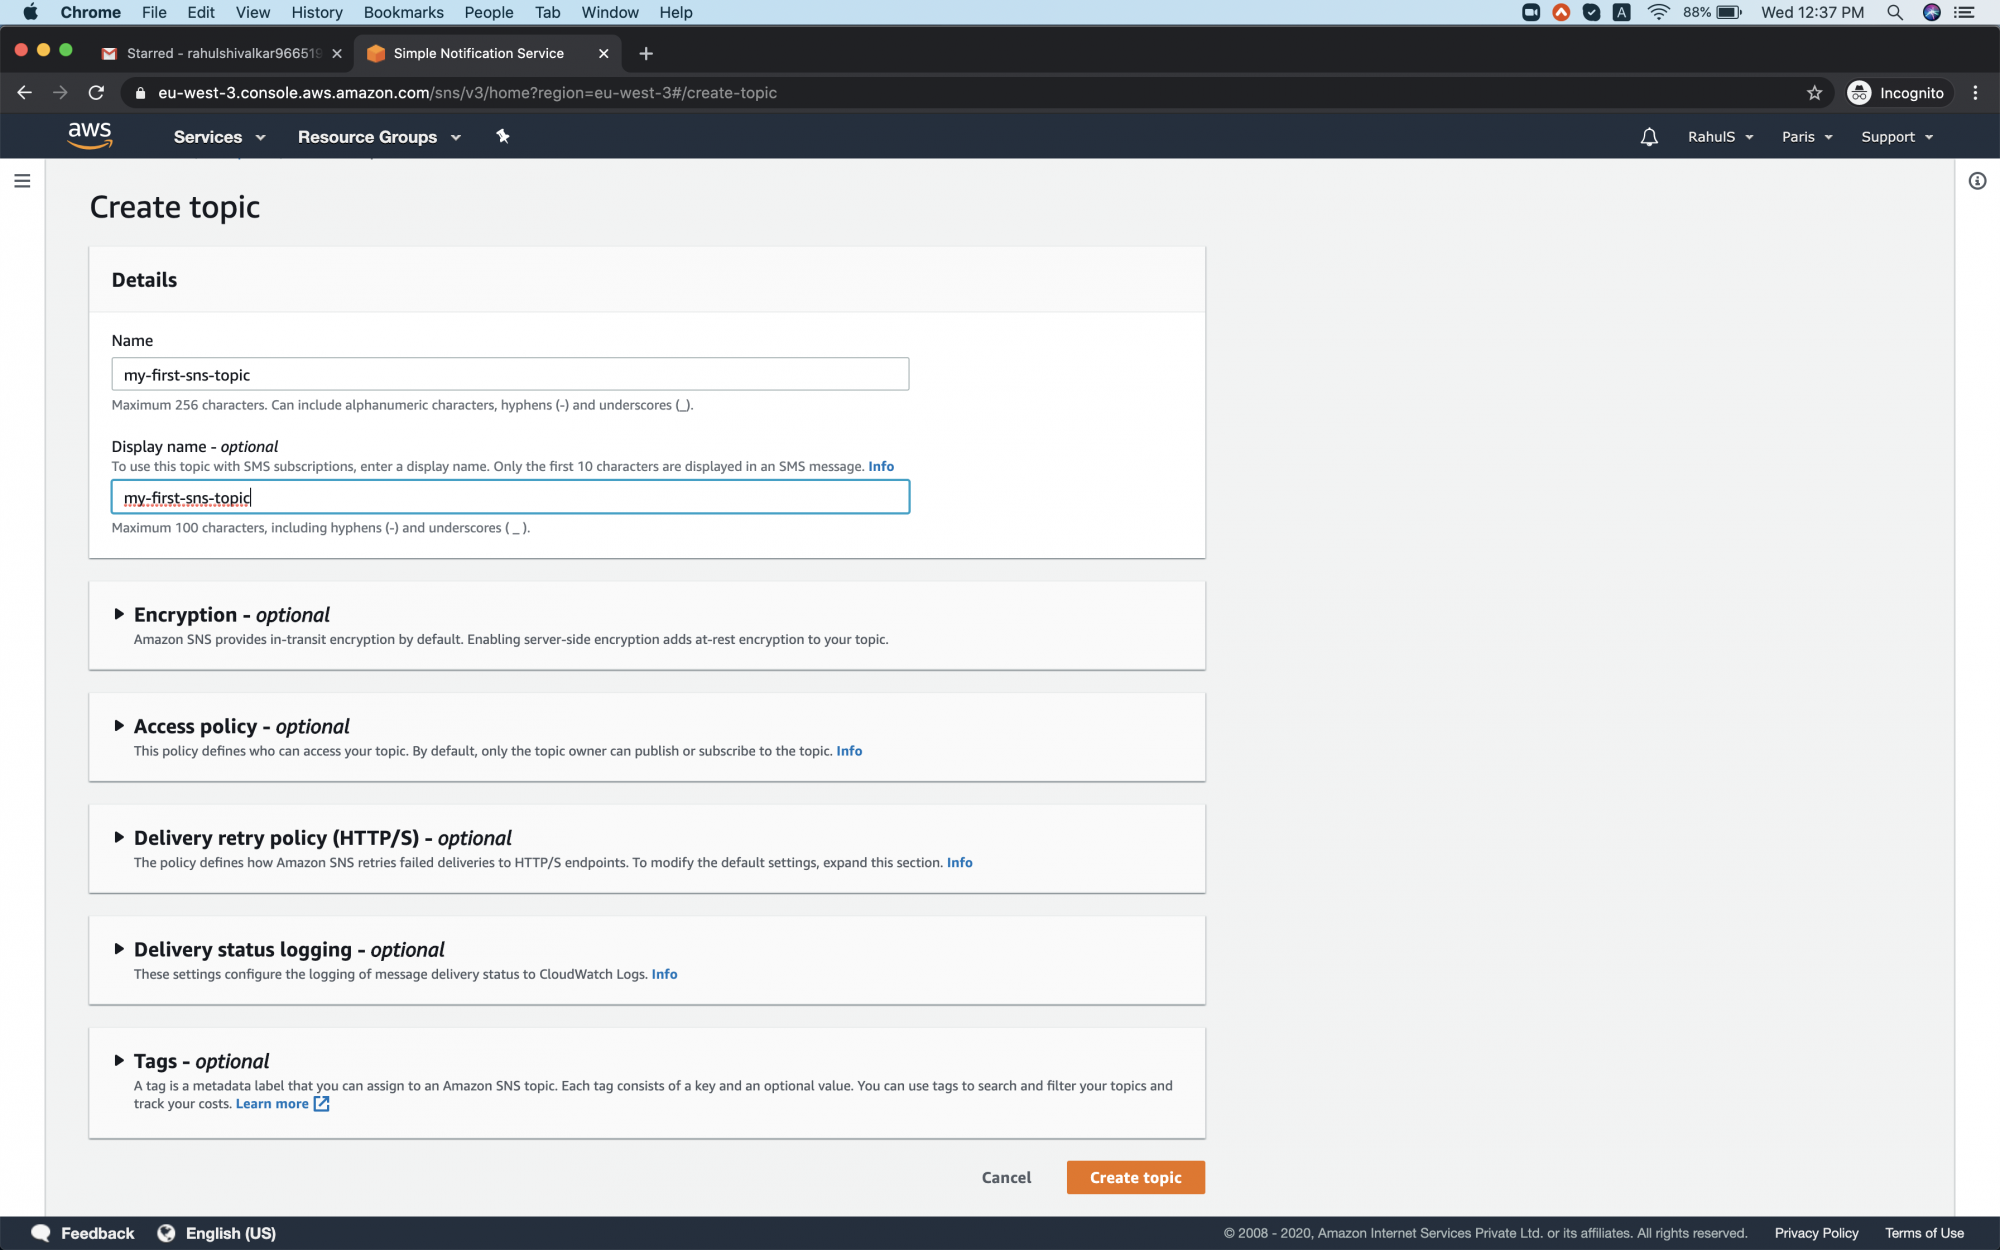Switch to the Simple Notification Service tab
The width and height of the screenshot is (2000, 1250).
click(x=477, y=53)
